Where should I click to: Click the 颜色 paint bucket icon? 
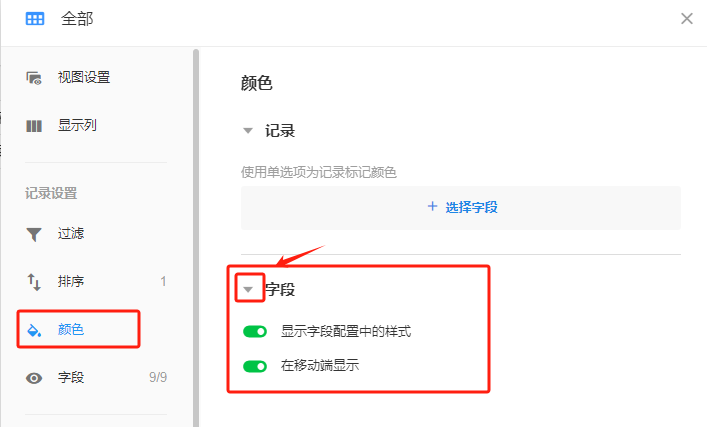(34, 330)
